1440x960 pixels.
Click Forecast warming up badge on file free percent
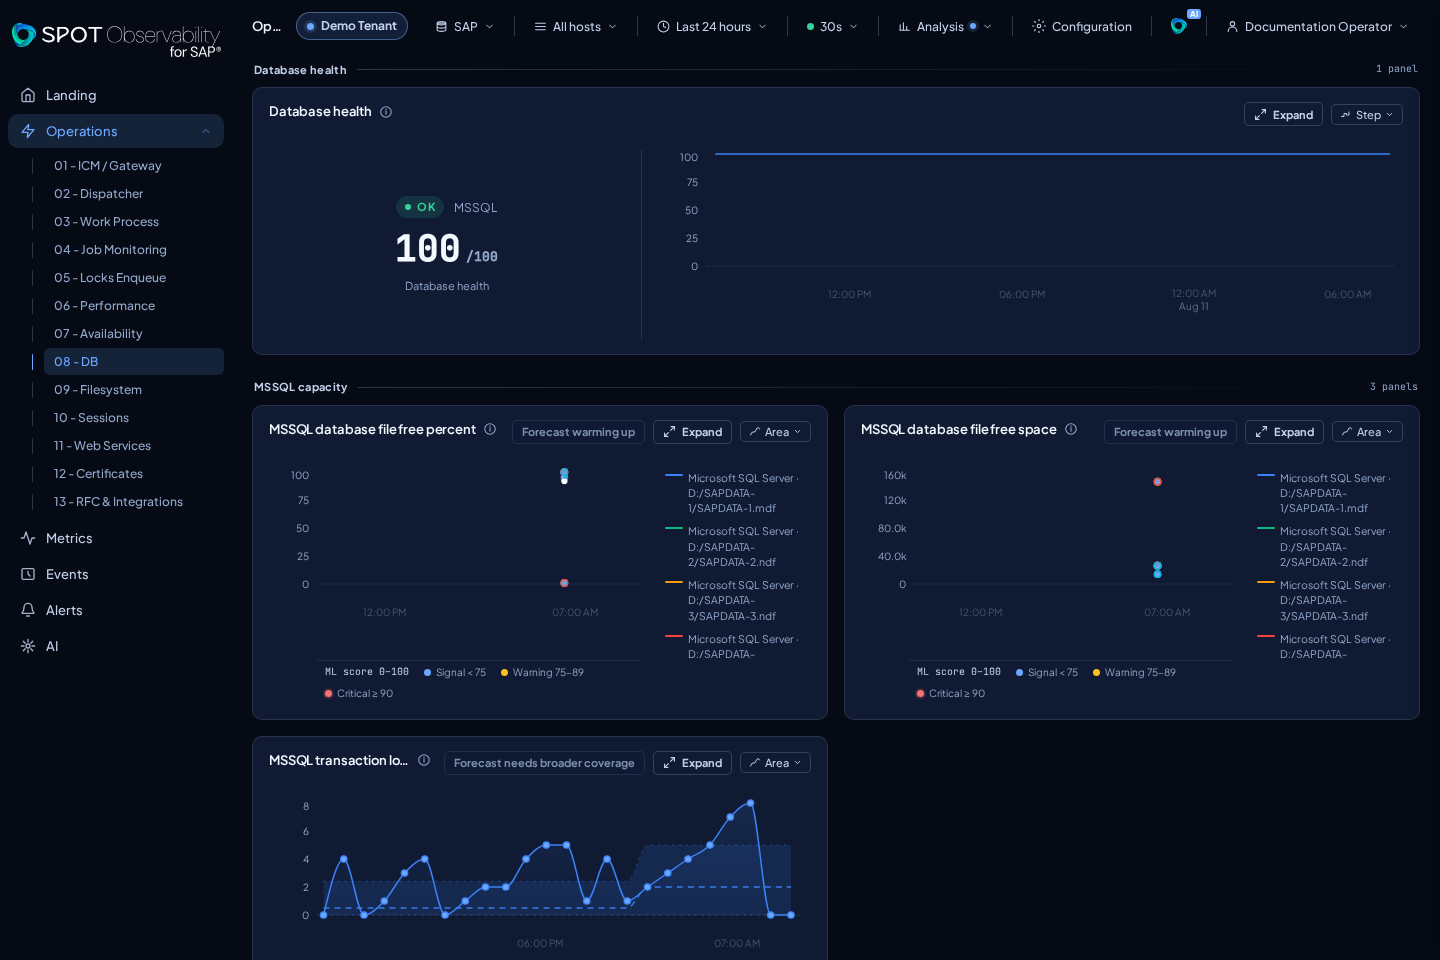[578, 432]
